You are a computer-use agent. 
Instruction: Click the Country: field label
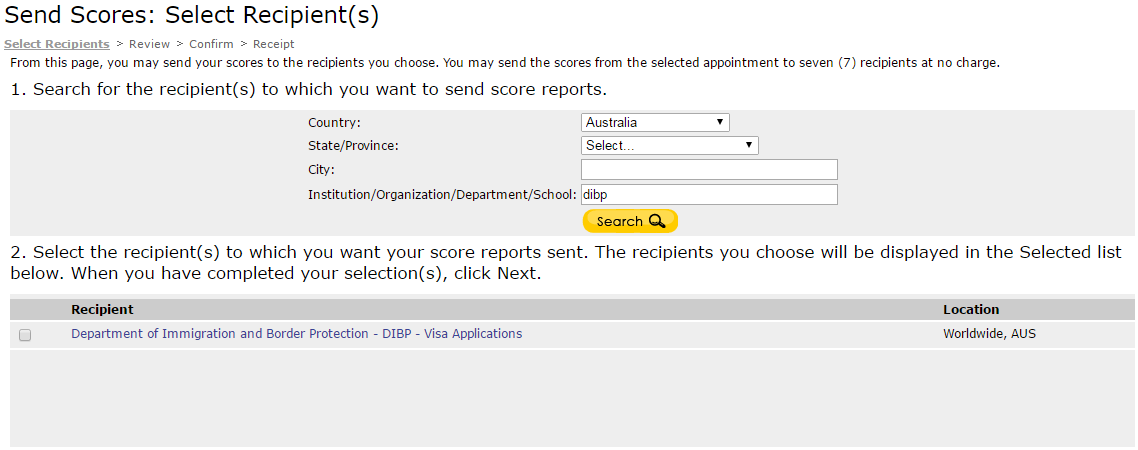point(334,123)
